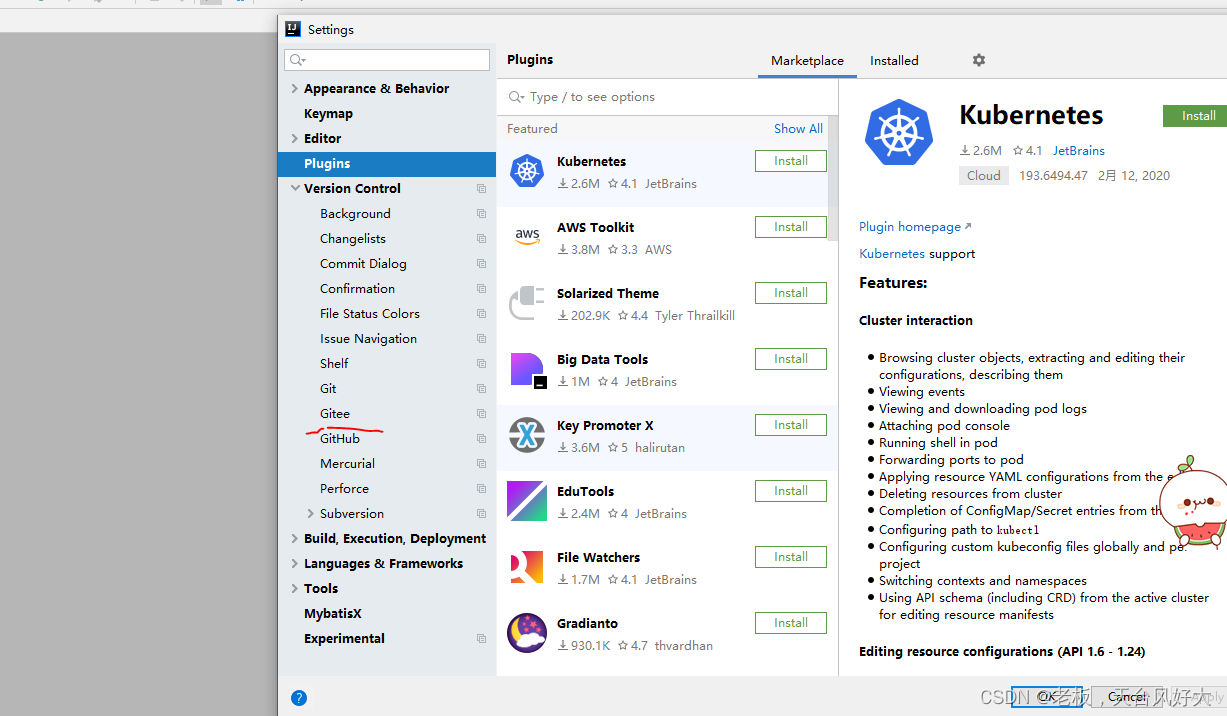Click the project-level icon beside GitHub

coord(481,439)
